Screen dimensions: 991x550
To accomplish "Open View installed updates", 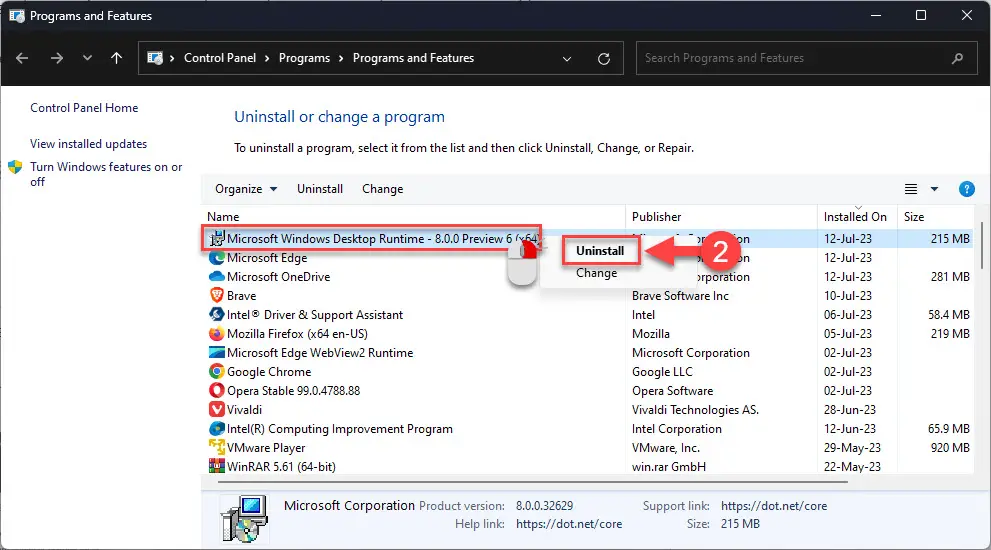I will point(88,144).
